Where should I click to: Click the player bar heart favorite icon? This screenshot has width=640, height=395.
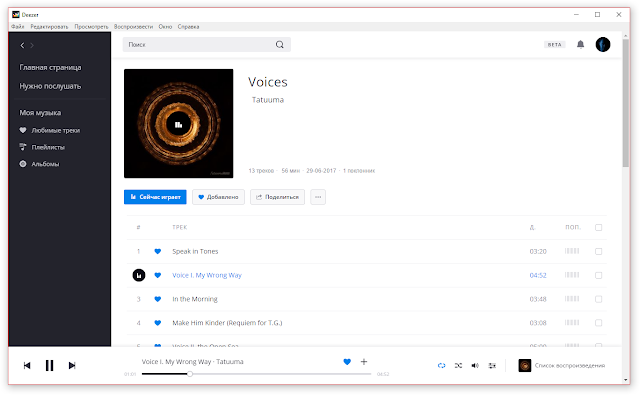coord(347,362)
